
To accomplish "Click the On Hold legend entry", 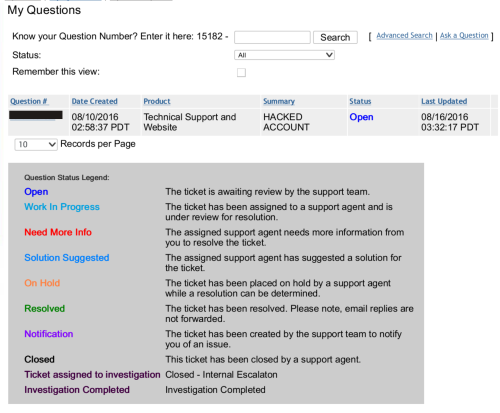I will 42,283.
